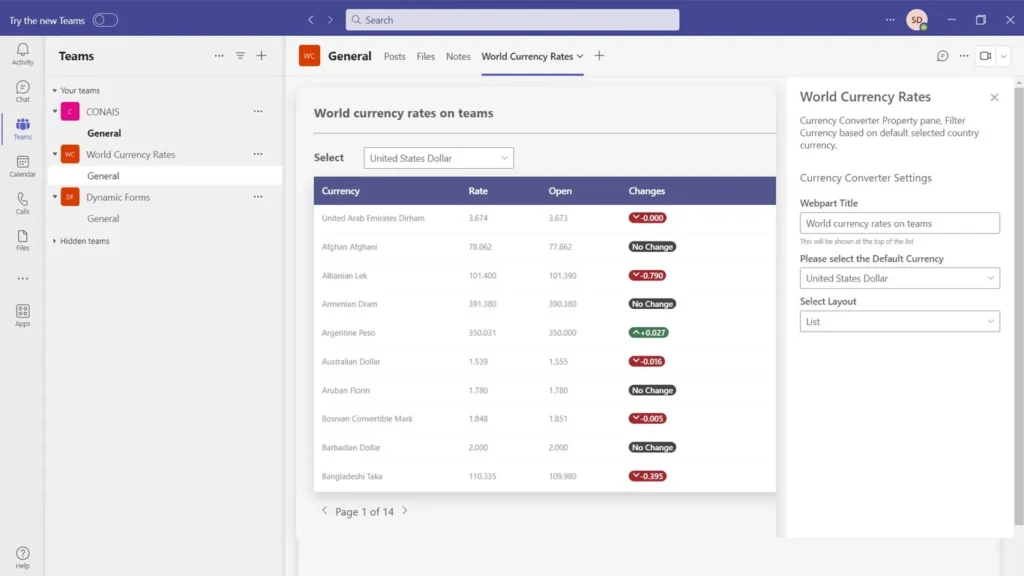Open the United States Dollar currency selector
This screenshot has height=576, width=1024.
coord(438,157)
